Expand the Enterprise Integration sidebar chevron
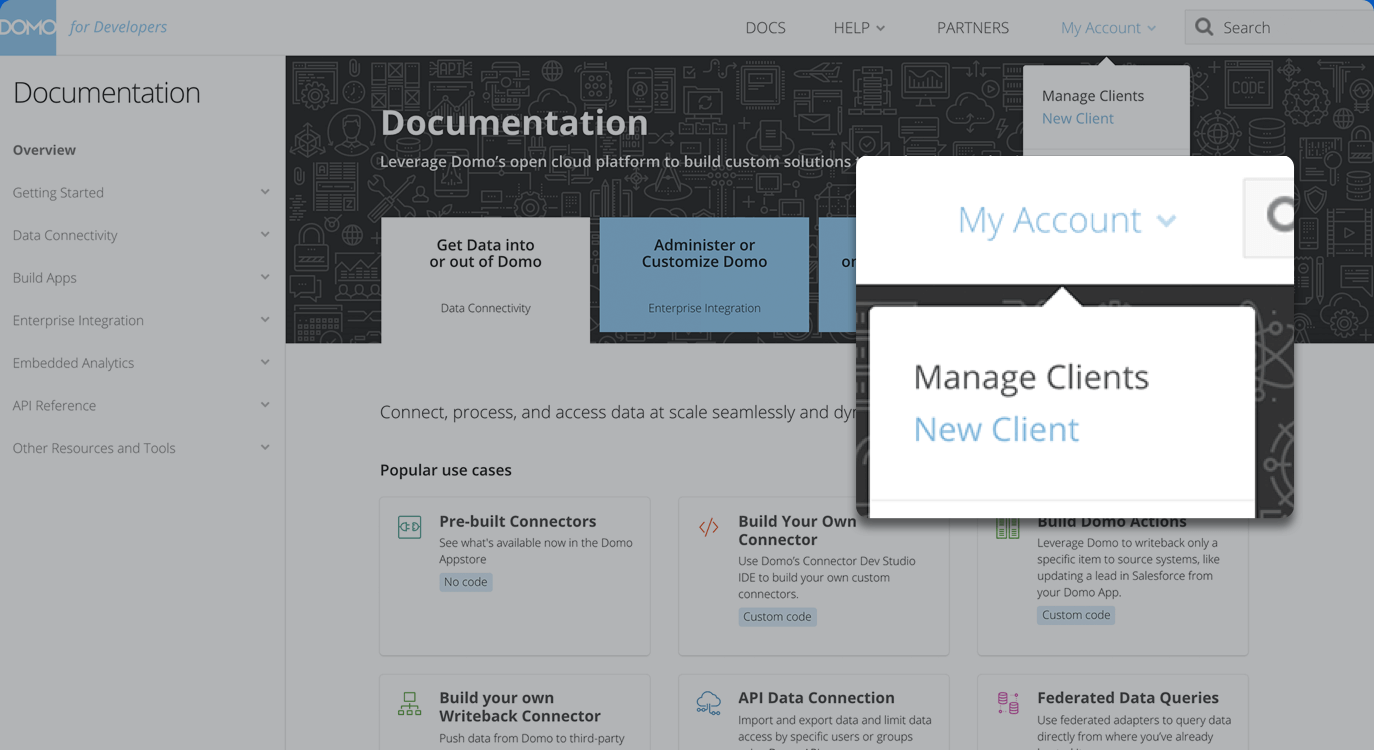The height and width of the screenshot is (750, 1374). pyautogui.click(x=265, y=320)
